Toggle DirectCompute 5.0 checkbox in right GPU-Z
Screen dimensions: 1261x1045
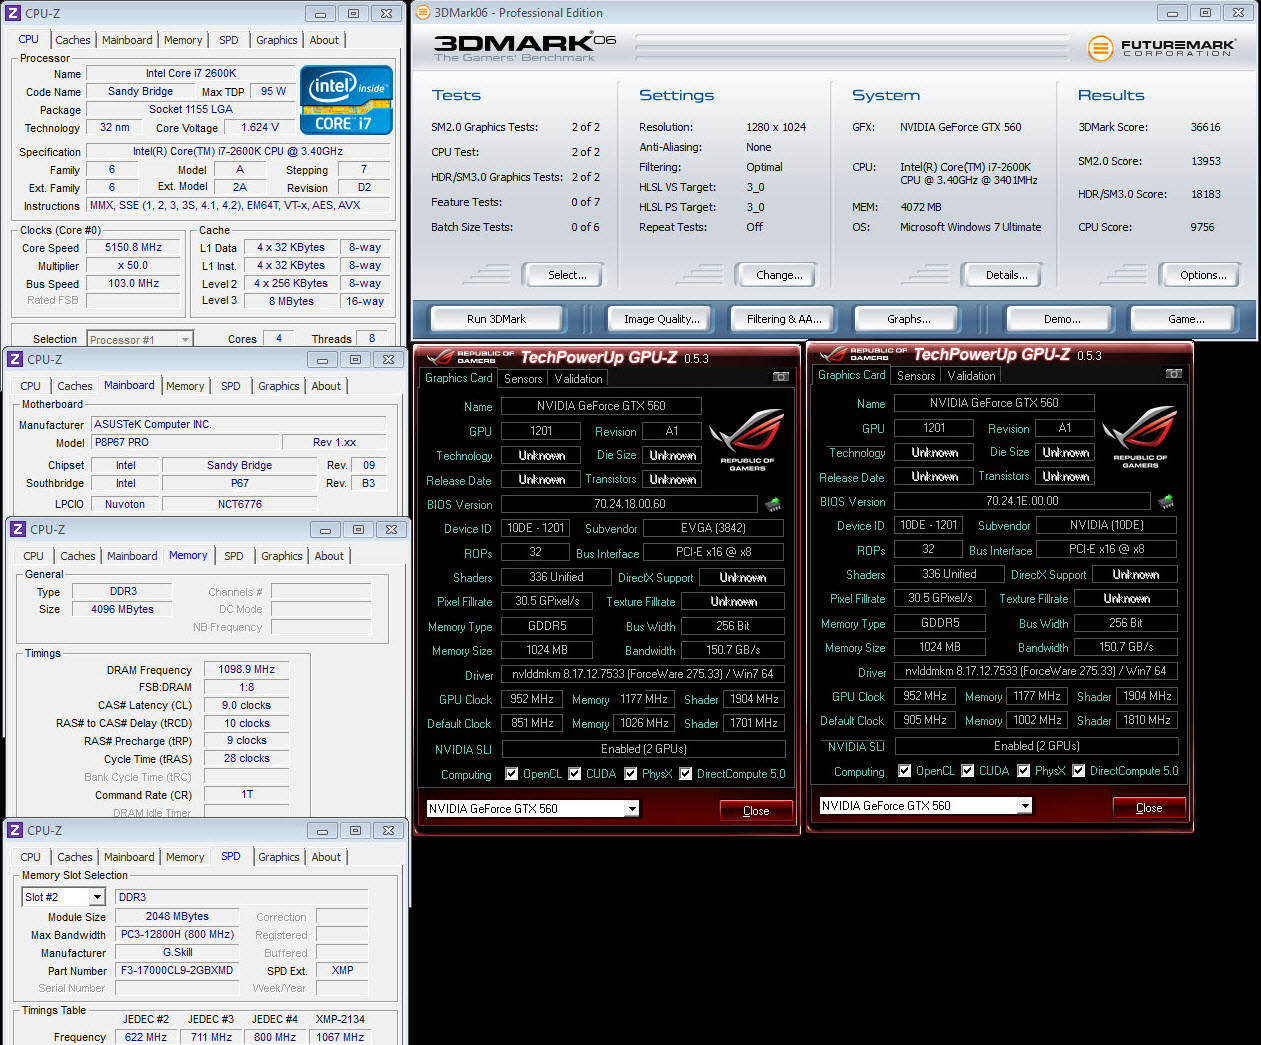[x=1079, y=770]
